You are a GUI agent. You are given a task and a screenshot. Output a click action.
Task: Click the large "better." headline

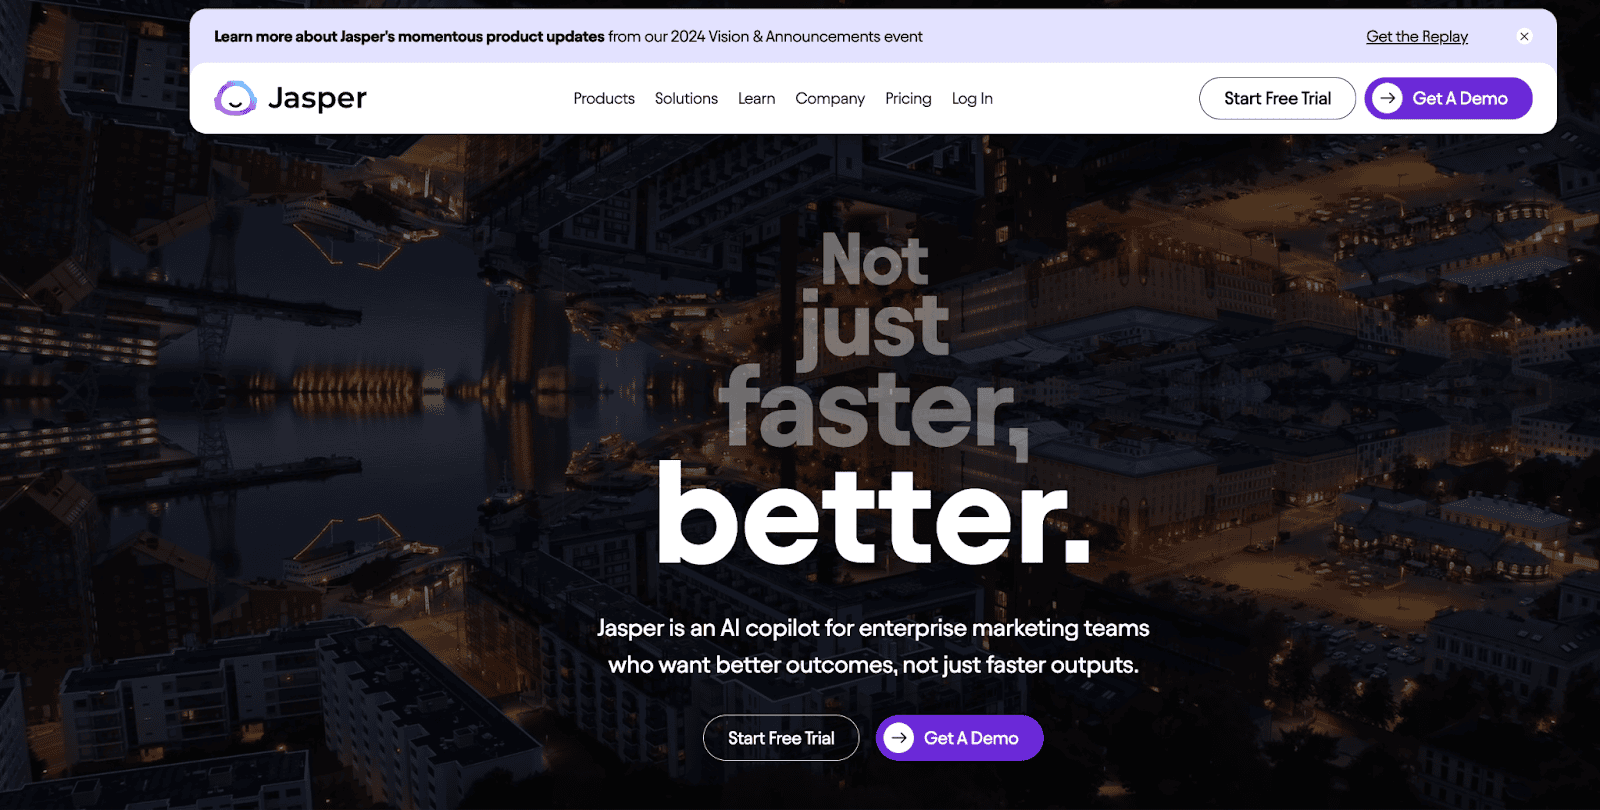[873, 514]
